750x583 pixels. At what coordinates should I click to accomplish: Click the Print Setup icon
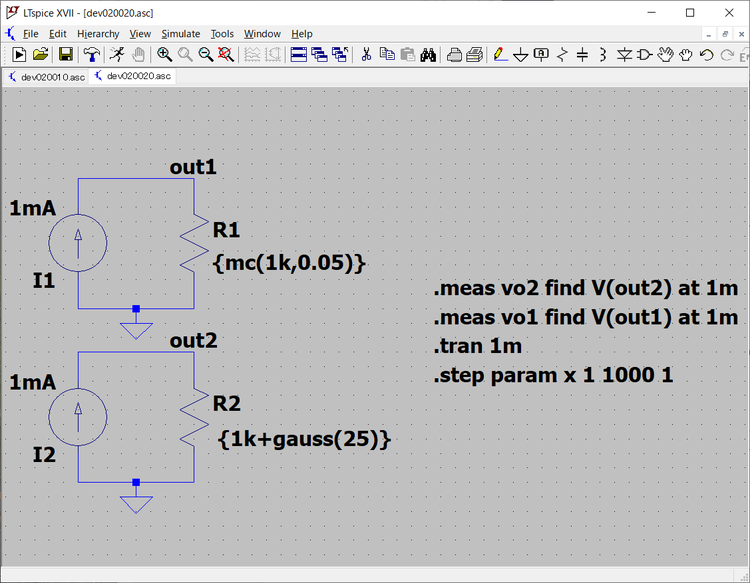click(454, 55)
